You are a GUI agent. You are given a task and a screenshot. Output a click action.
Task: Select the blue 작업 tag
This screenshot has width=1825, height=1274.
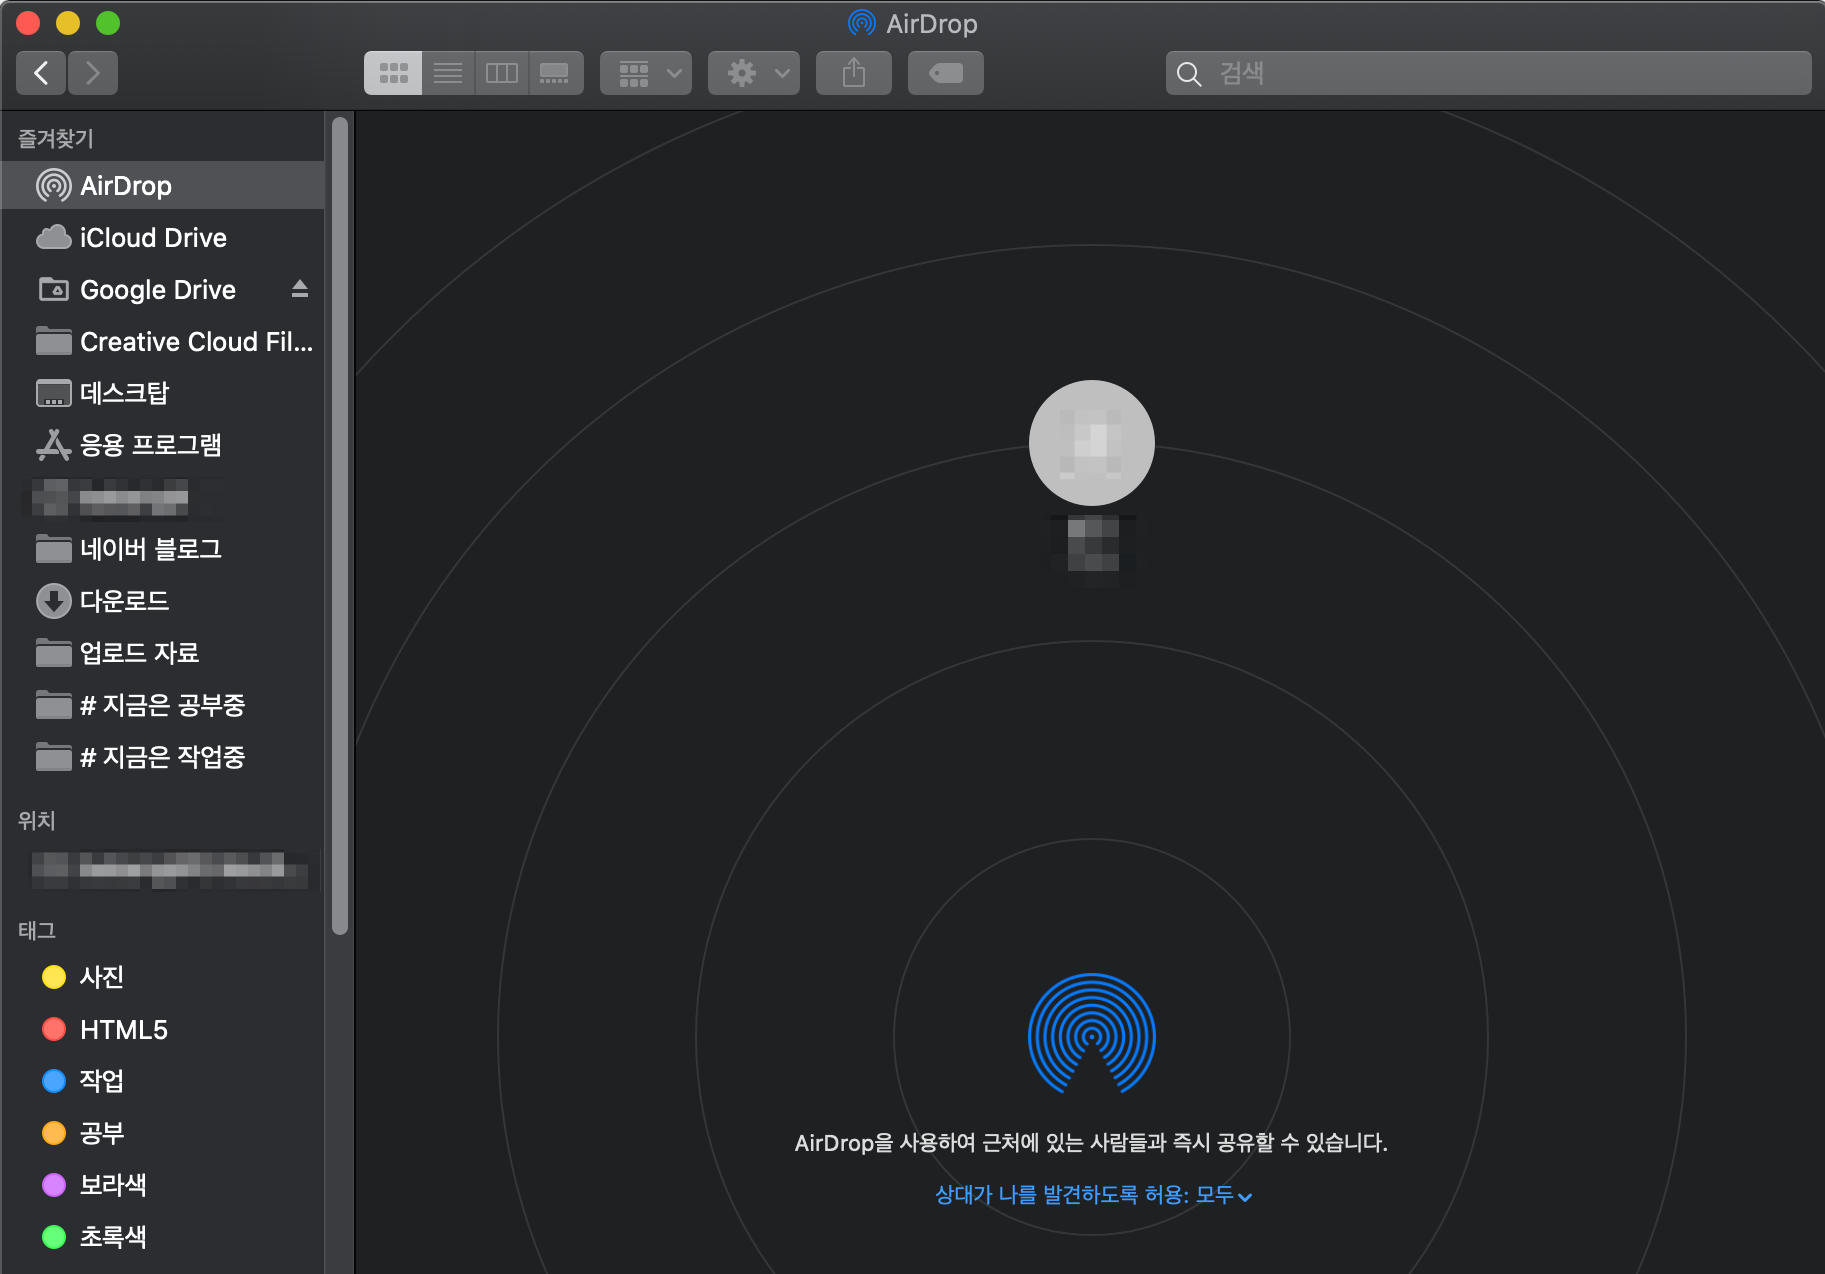click(163, 1081)
